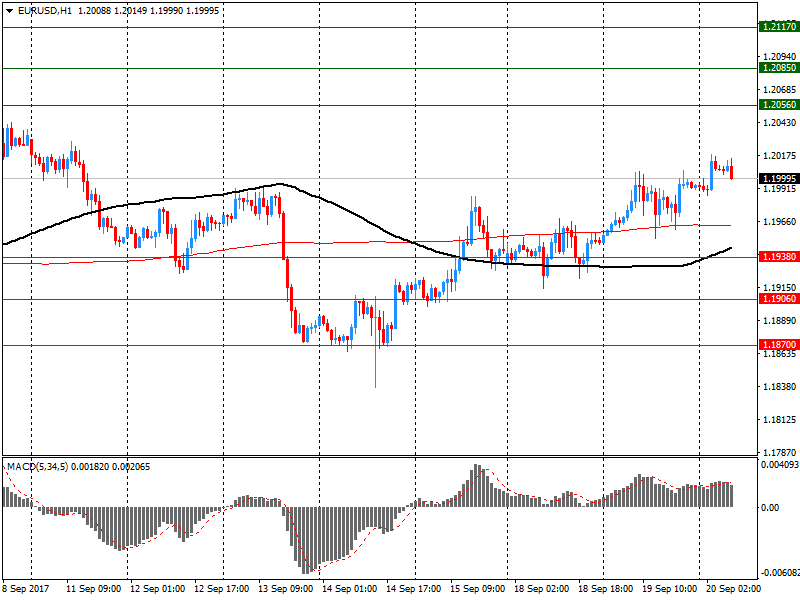Click the MACD values 0.001820 0.002065
This screenshot has height=600, width=800.
[x=111, y=467]
